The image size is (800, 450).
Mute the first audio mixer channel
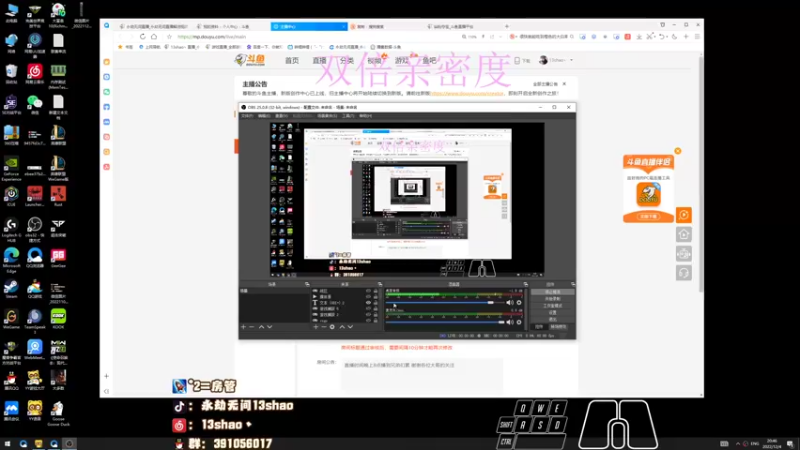tap(510, 303)
